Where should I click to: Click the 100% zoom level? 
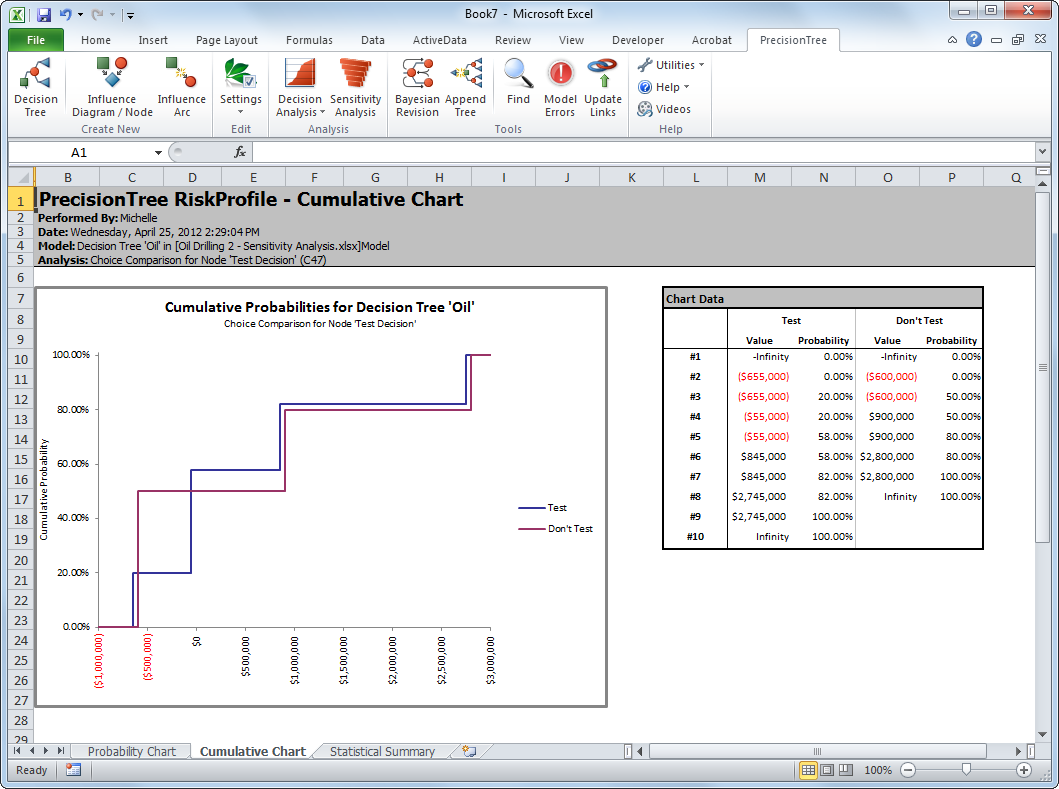[x=878, y=770]
